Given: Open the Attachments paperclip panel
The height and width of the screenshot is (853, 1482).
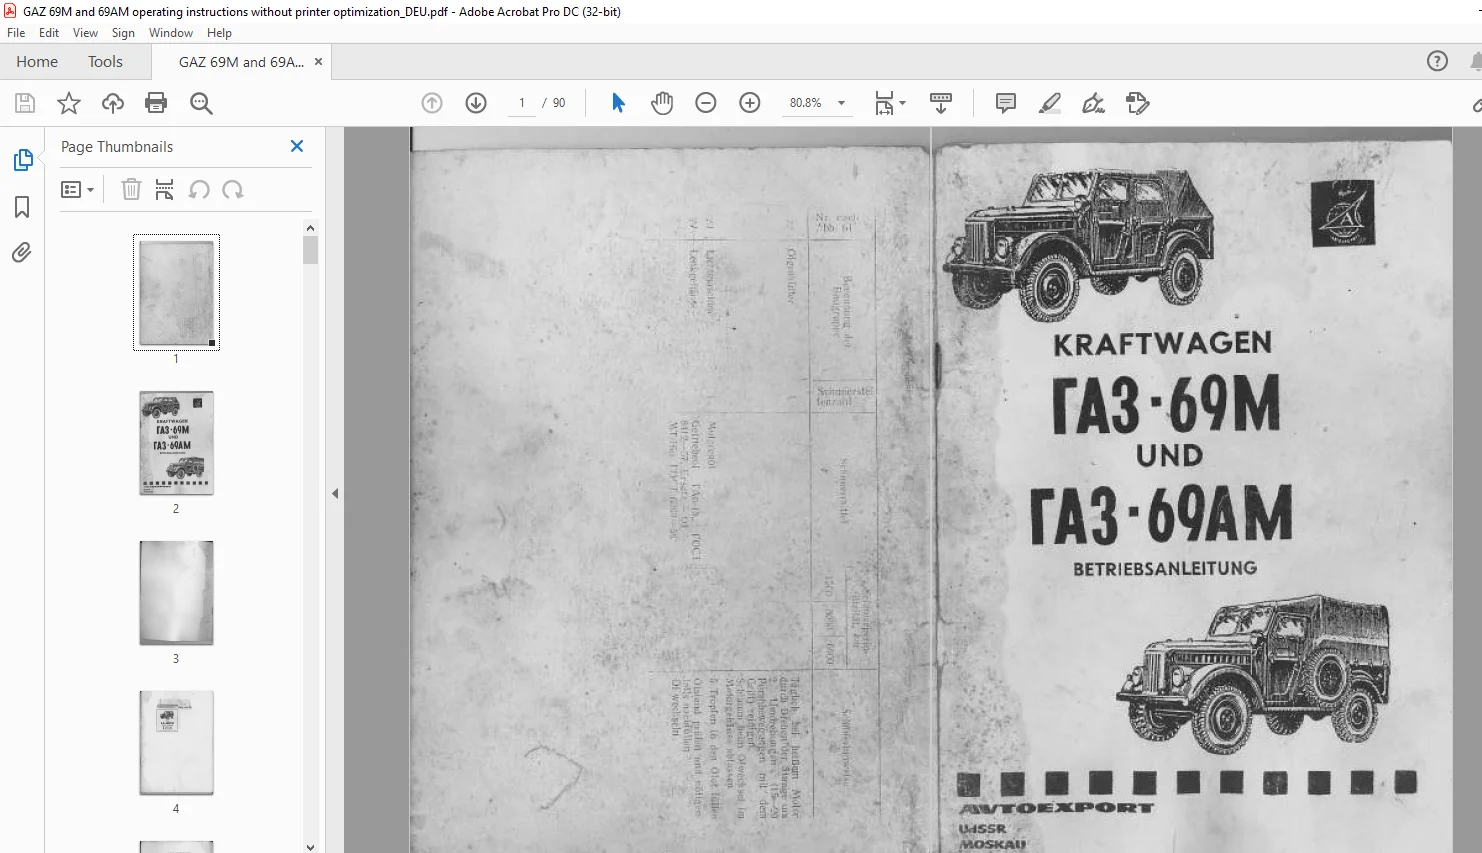Looking at the screenshot, I should pyautogui.click(x=22, y=252).
